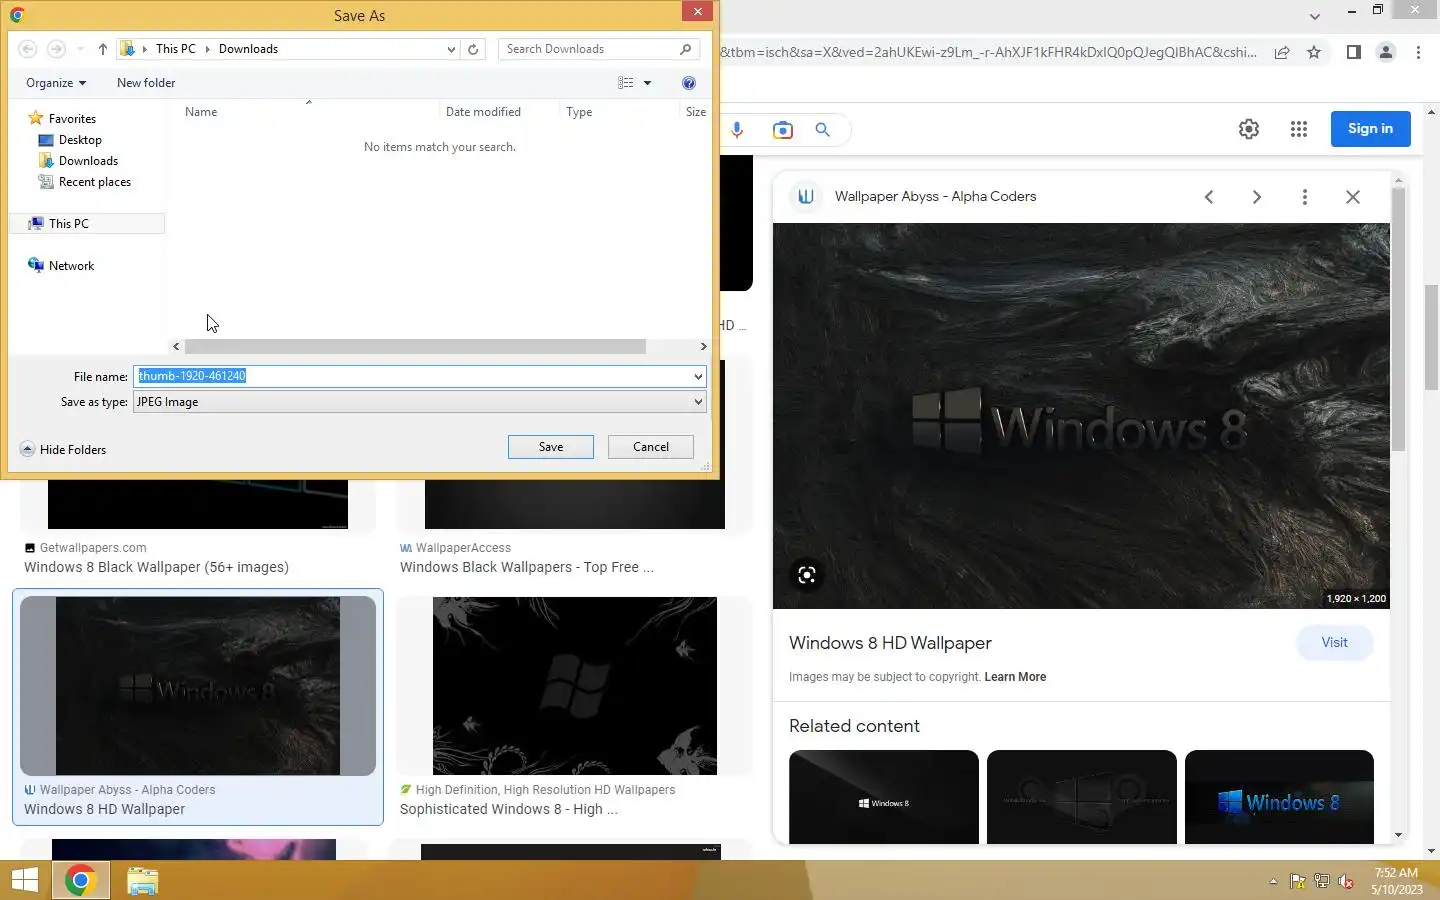Click Sign in button
This screenshot has height=900, width=1440.
[1370, 129]
